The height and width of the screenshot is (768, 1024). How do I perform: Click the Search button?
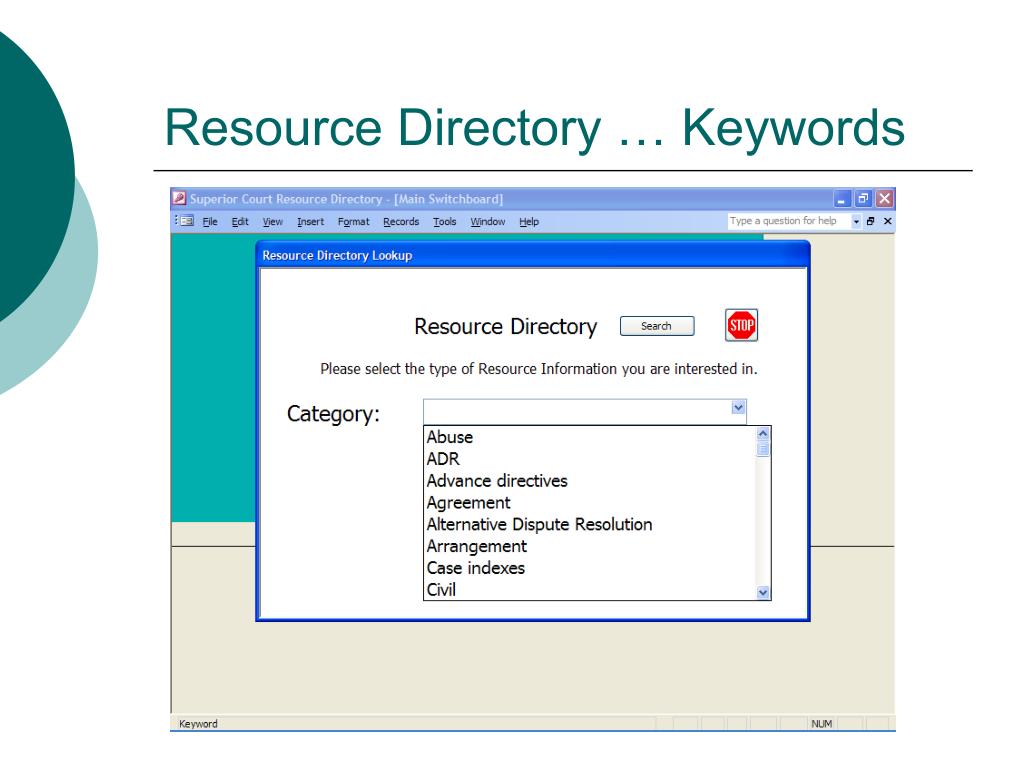coord(656,326)
